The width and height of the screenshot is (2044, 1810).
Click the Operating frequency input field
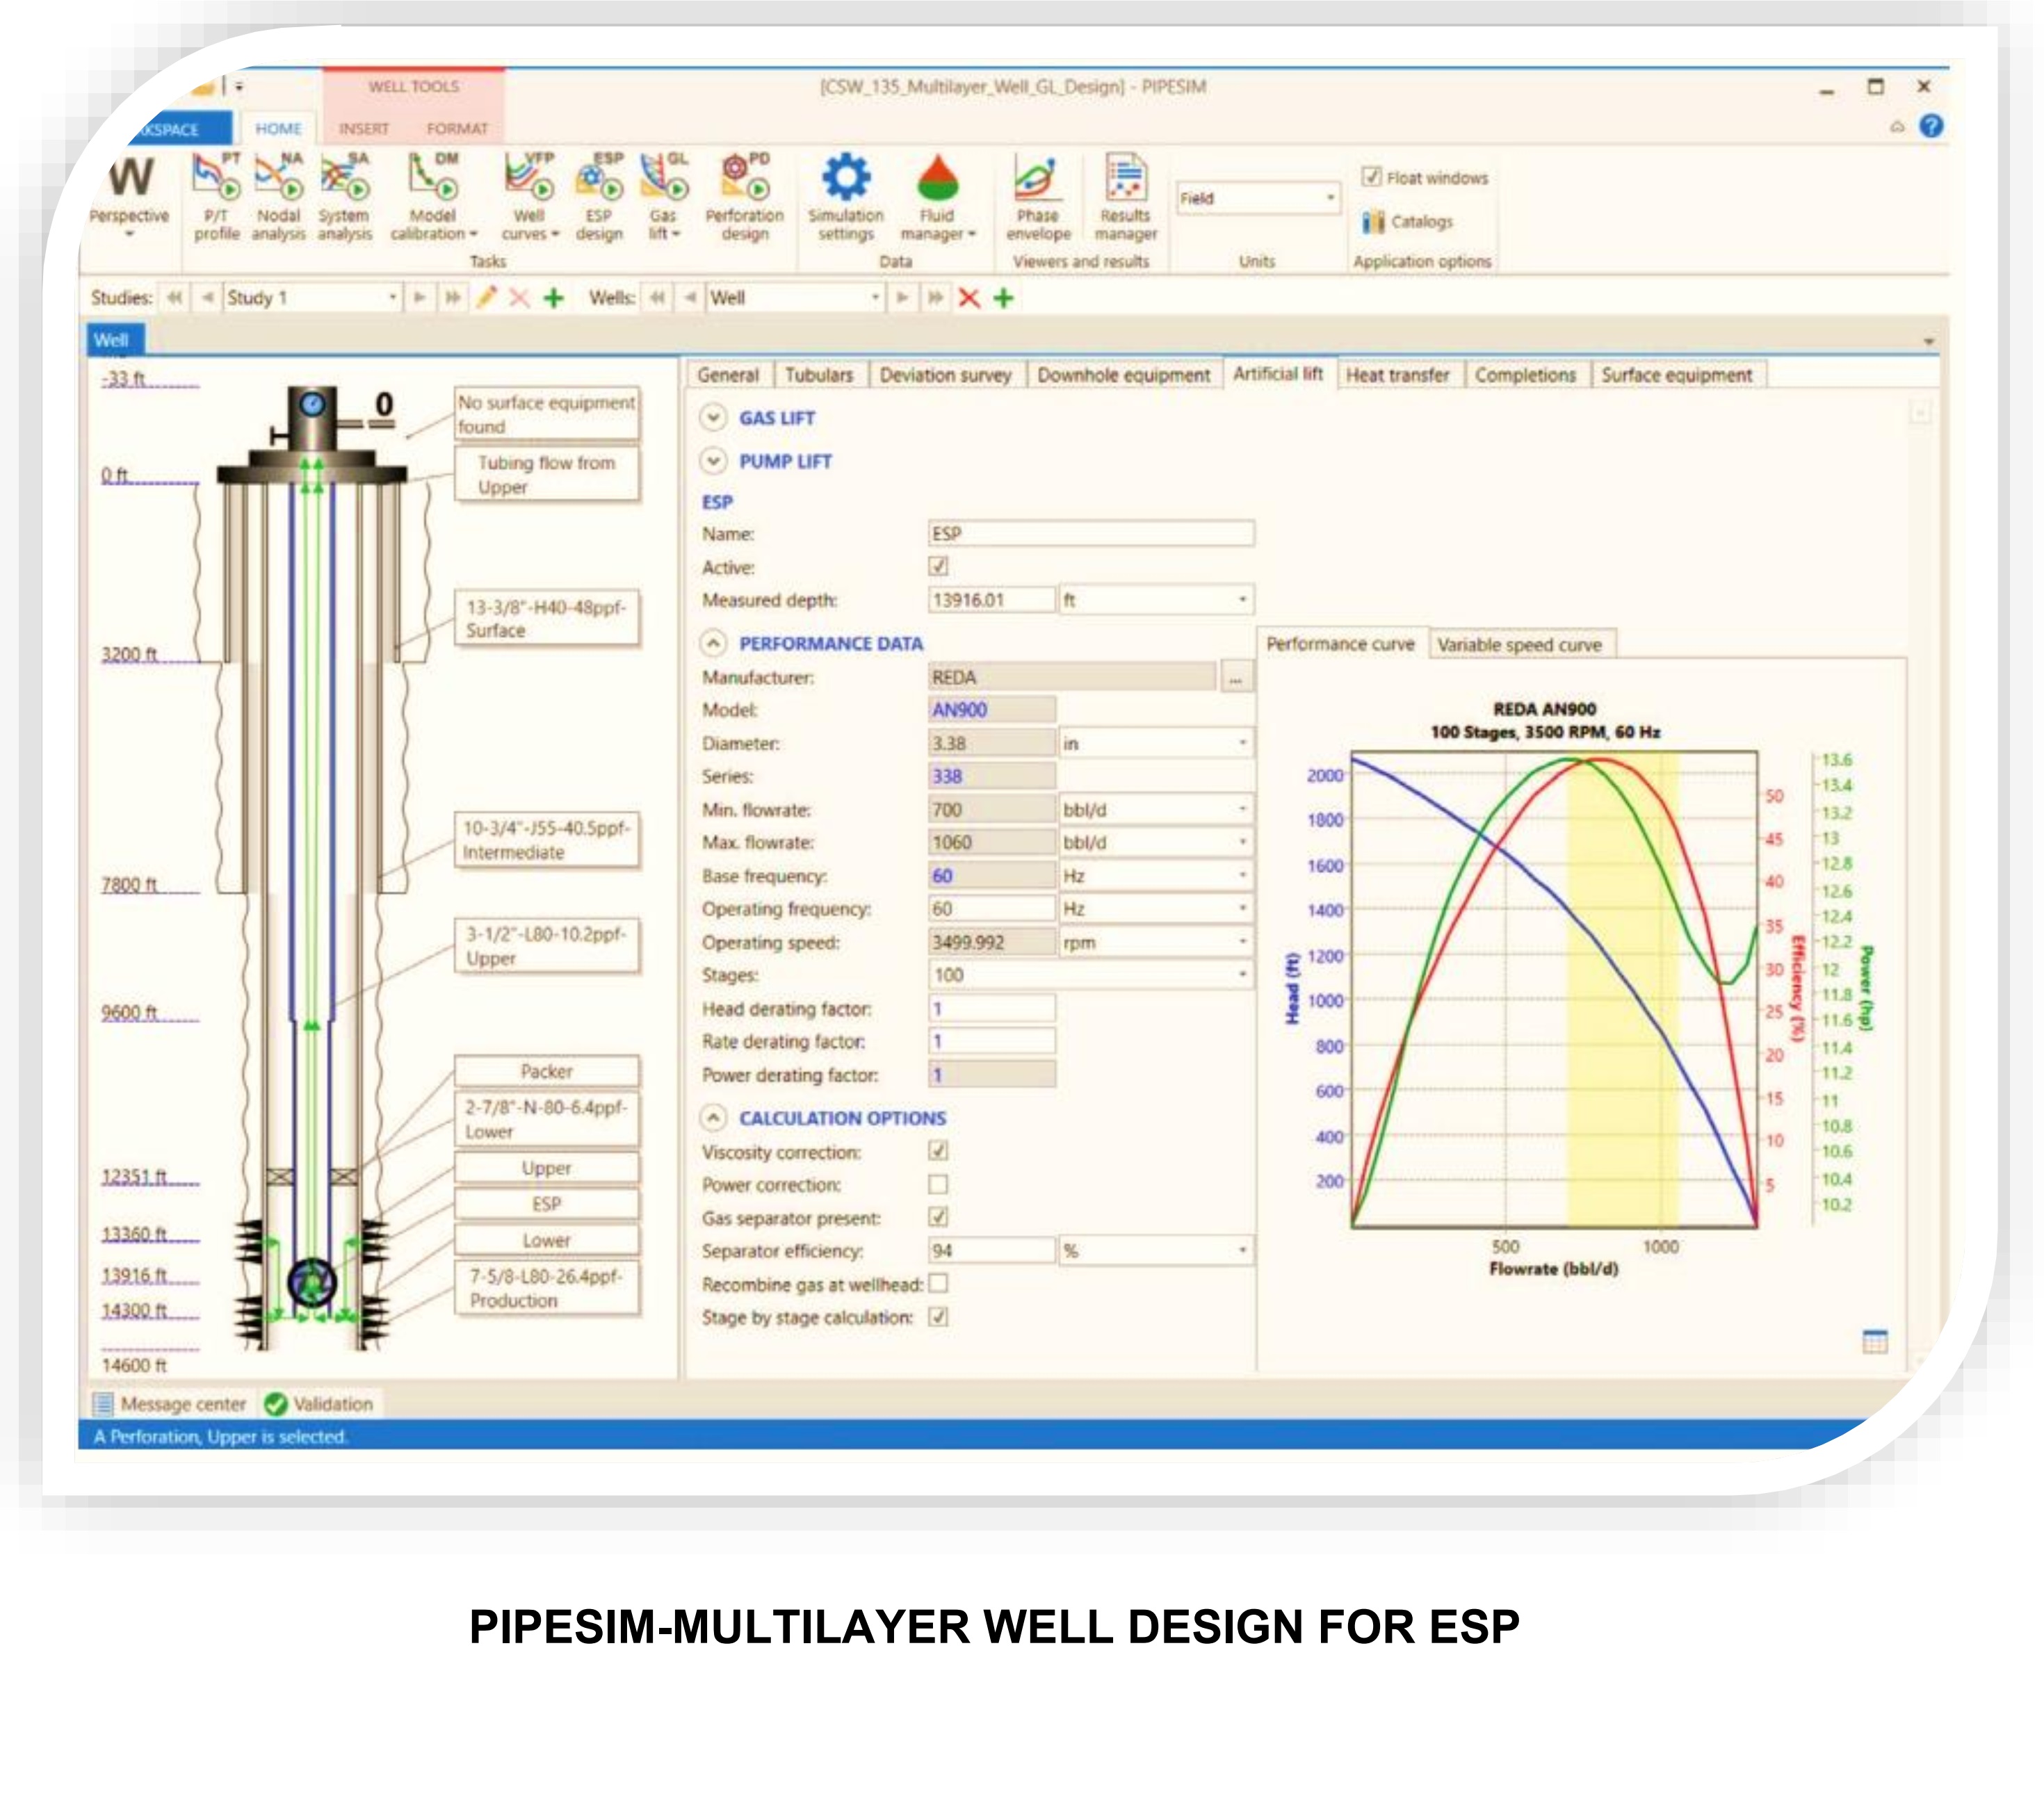click(990, 909)
